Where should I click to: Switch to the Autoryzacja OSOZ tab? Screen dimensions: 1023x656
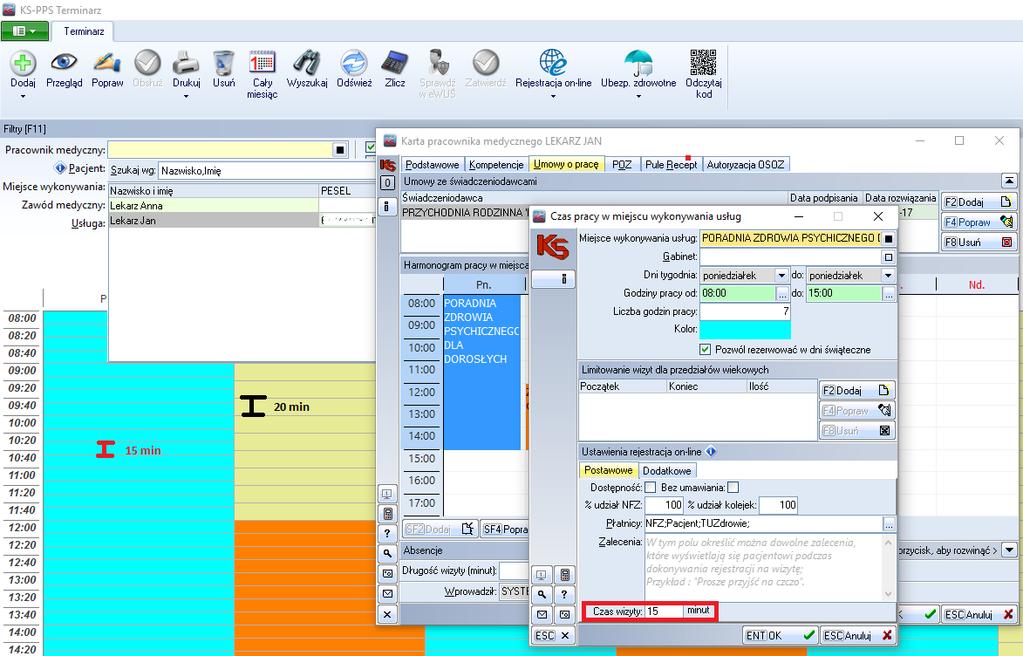point(746,164)
